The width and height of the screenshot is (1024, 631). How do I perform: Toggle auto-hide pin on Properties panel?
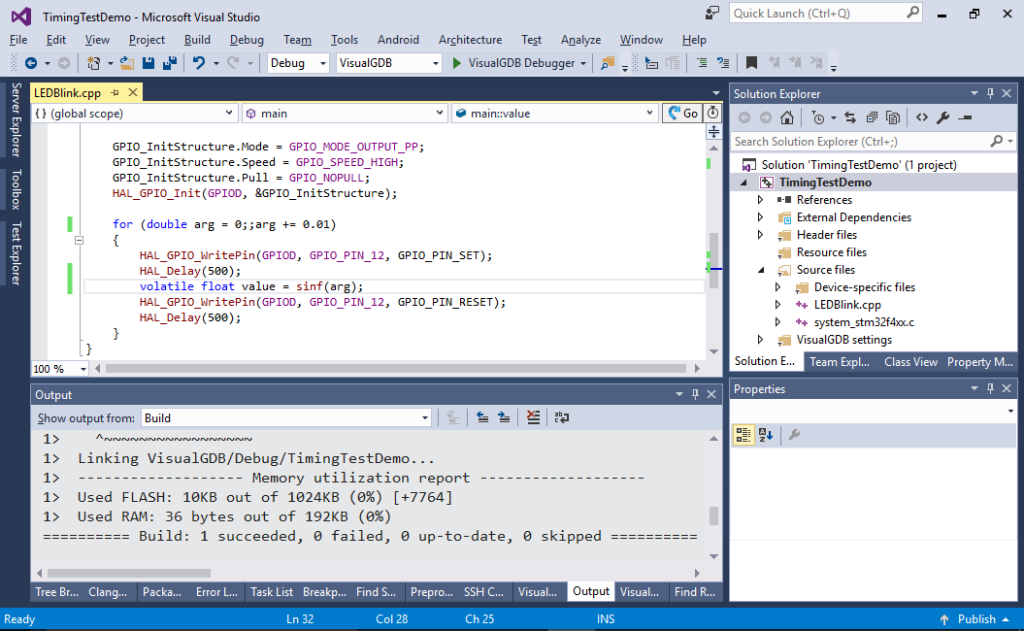[991, 389]
